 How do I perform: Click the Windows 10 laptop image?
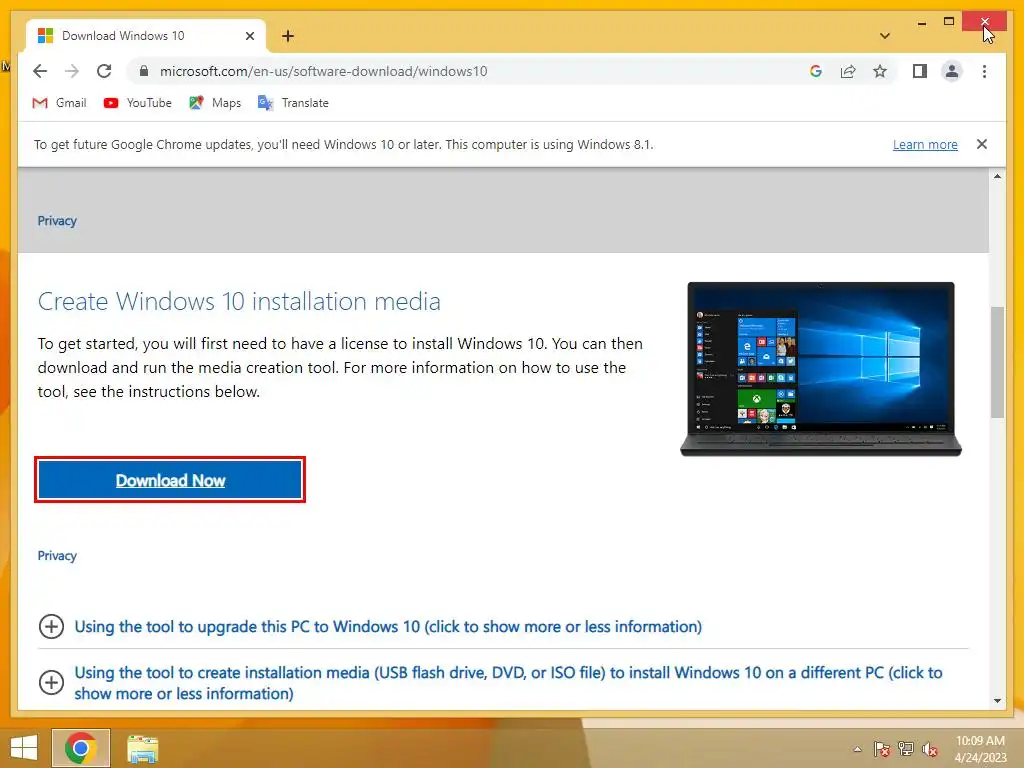[x=821, y=369]
